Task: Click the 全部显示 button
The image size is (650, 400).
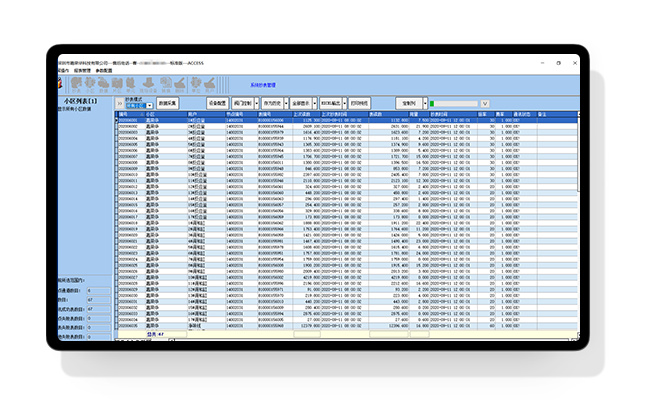Action: click(x=301, y=103)
